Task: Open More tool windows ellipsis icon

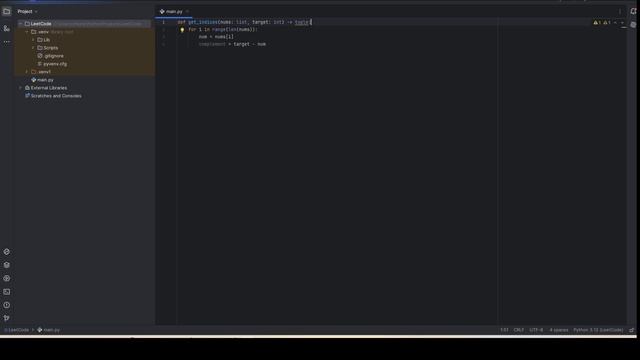Action: pos(7,42)
